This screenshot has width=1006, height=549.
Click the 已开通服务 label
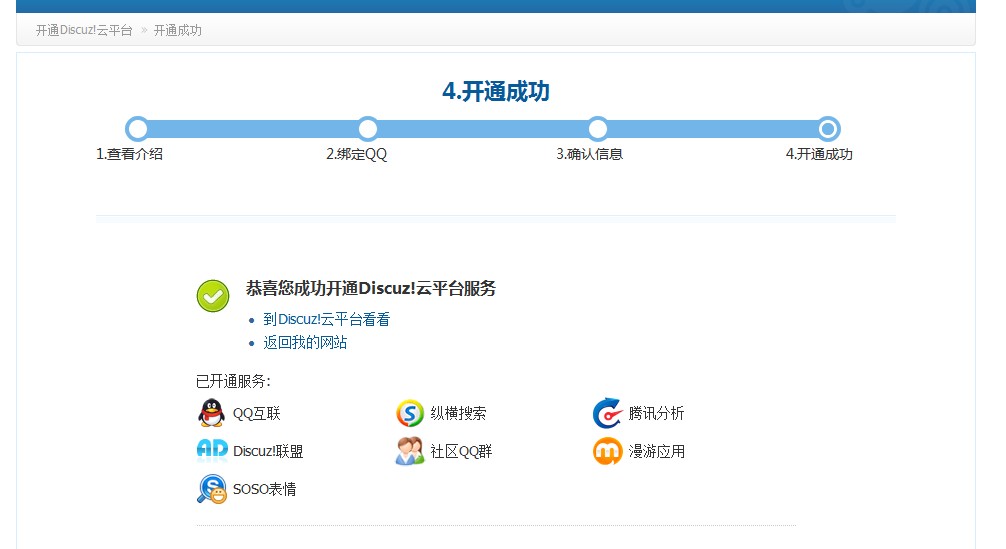pos(233,381)
